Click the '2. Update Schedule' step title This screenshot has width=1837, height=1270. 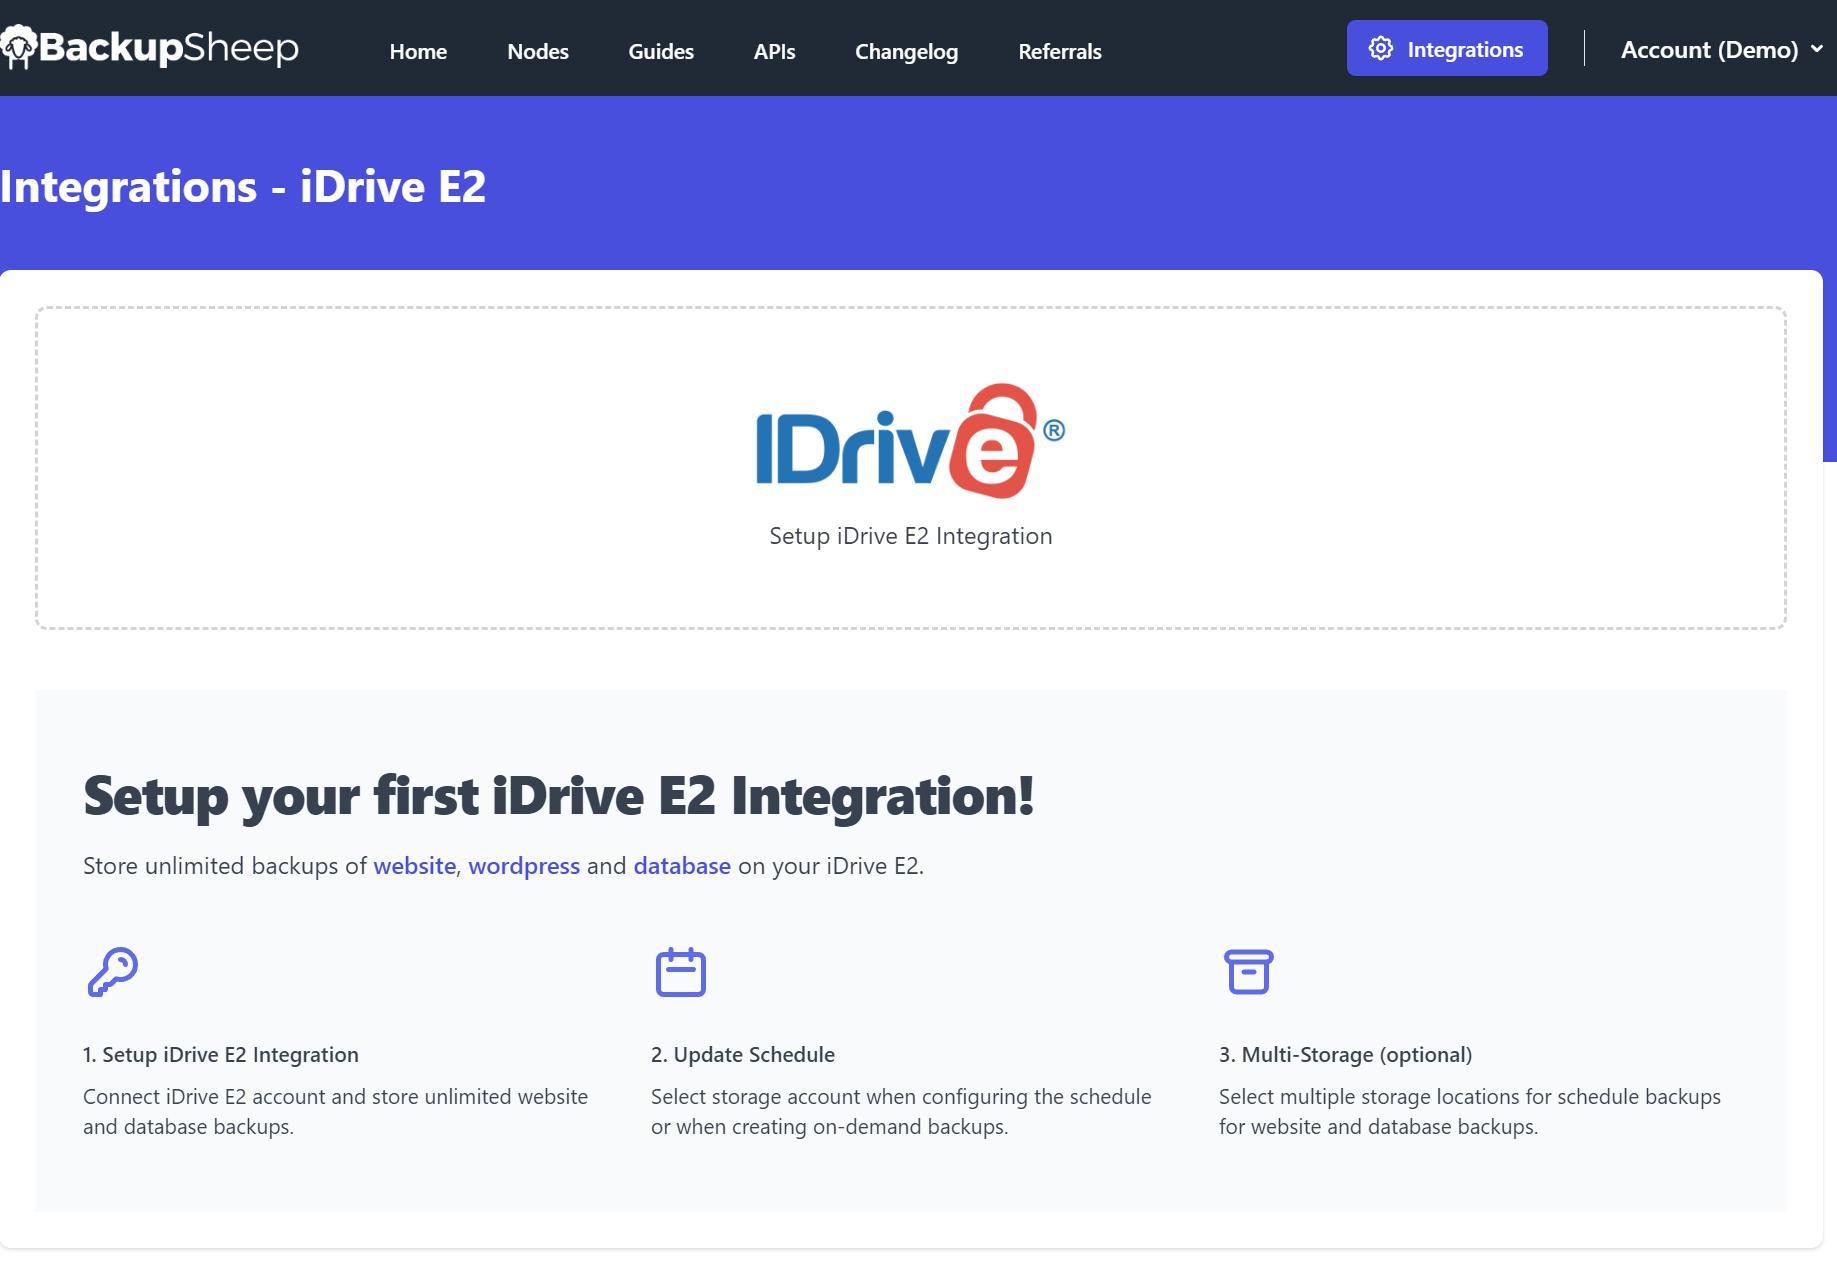pos(743,1055)
